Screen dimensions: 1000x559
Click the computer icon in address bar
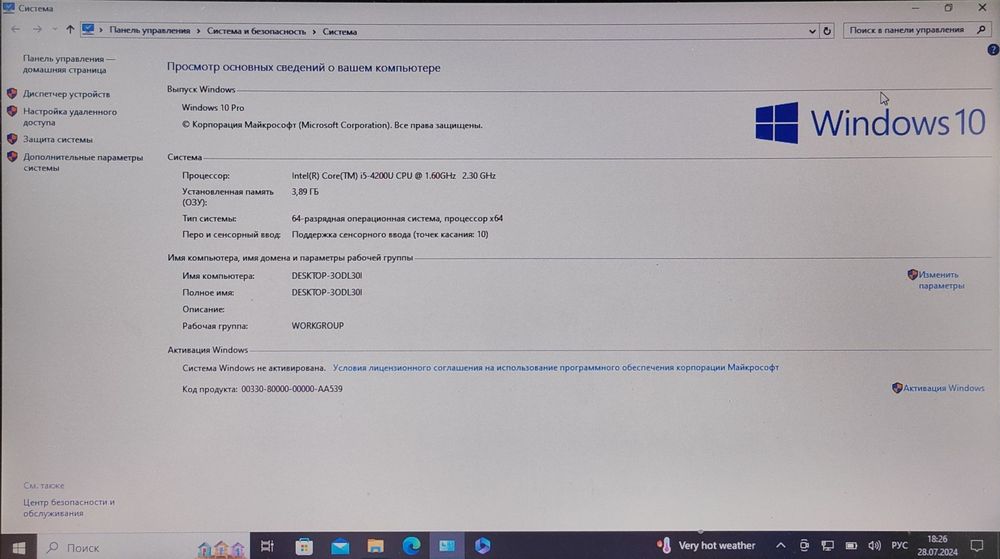[x=88, y=29]
